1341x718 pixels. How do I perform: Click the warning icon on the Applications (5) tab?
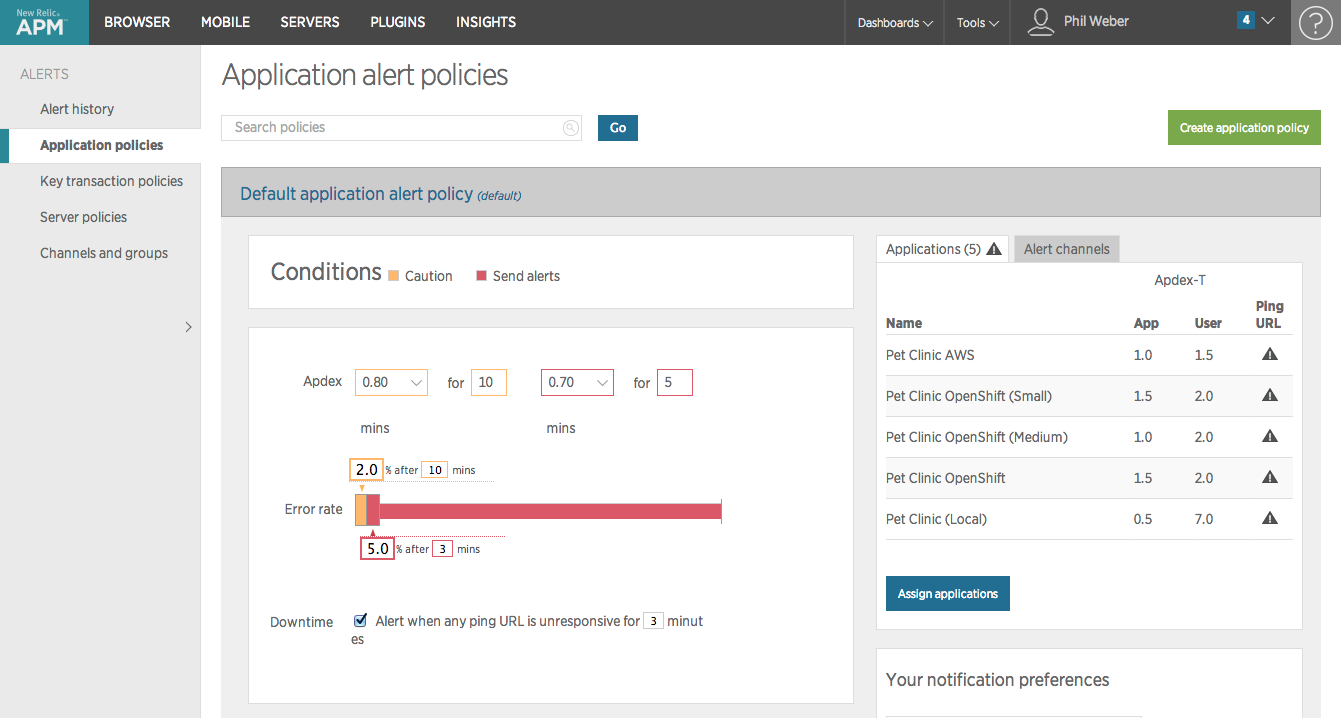click(x=994, y=249)
